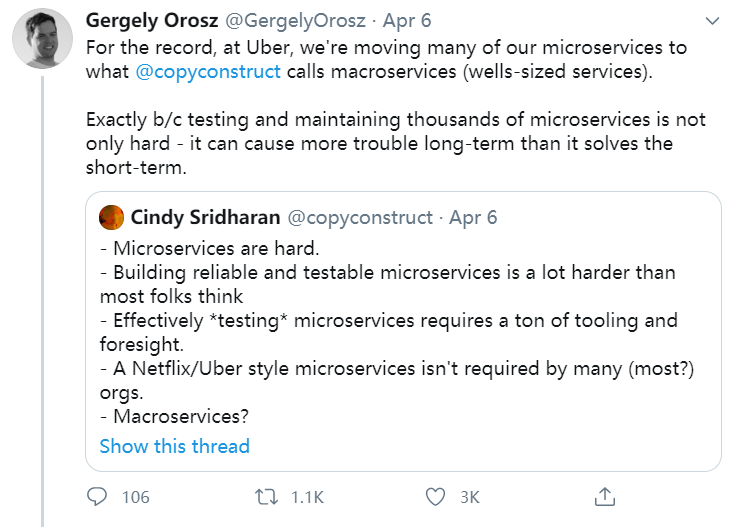733x529 pixels.
Task: Click the 1.1K retweet count
Action: tap(307, 497)
